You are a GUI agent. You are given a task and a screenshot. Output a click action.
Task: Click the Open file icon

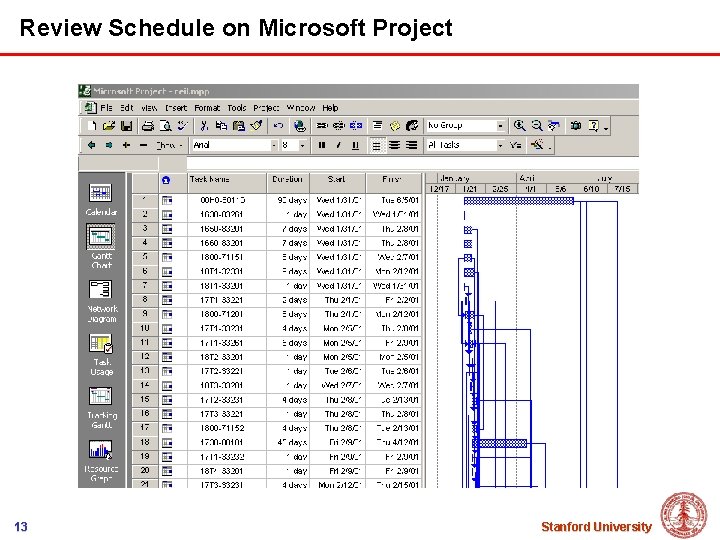coord(109,125)
